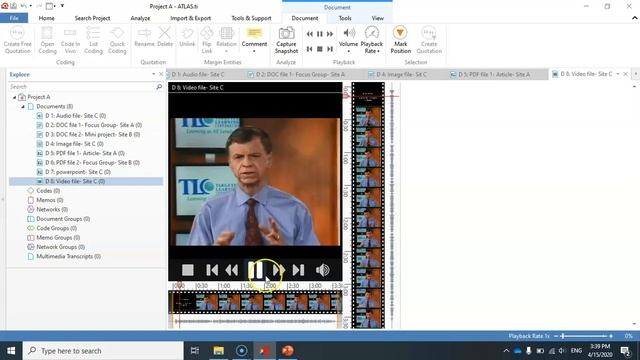Open File Explorer from taskbar
The height and width of the screenshot is (360, 640).
point(218,351)
